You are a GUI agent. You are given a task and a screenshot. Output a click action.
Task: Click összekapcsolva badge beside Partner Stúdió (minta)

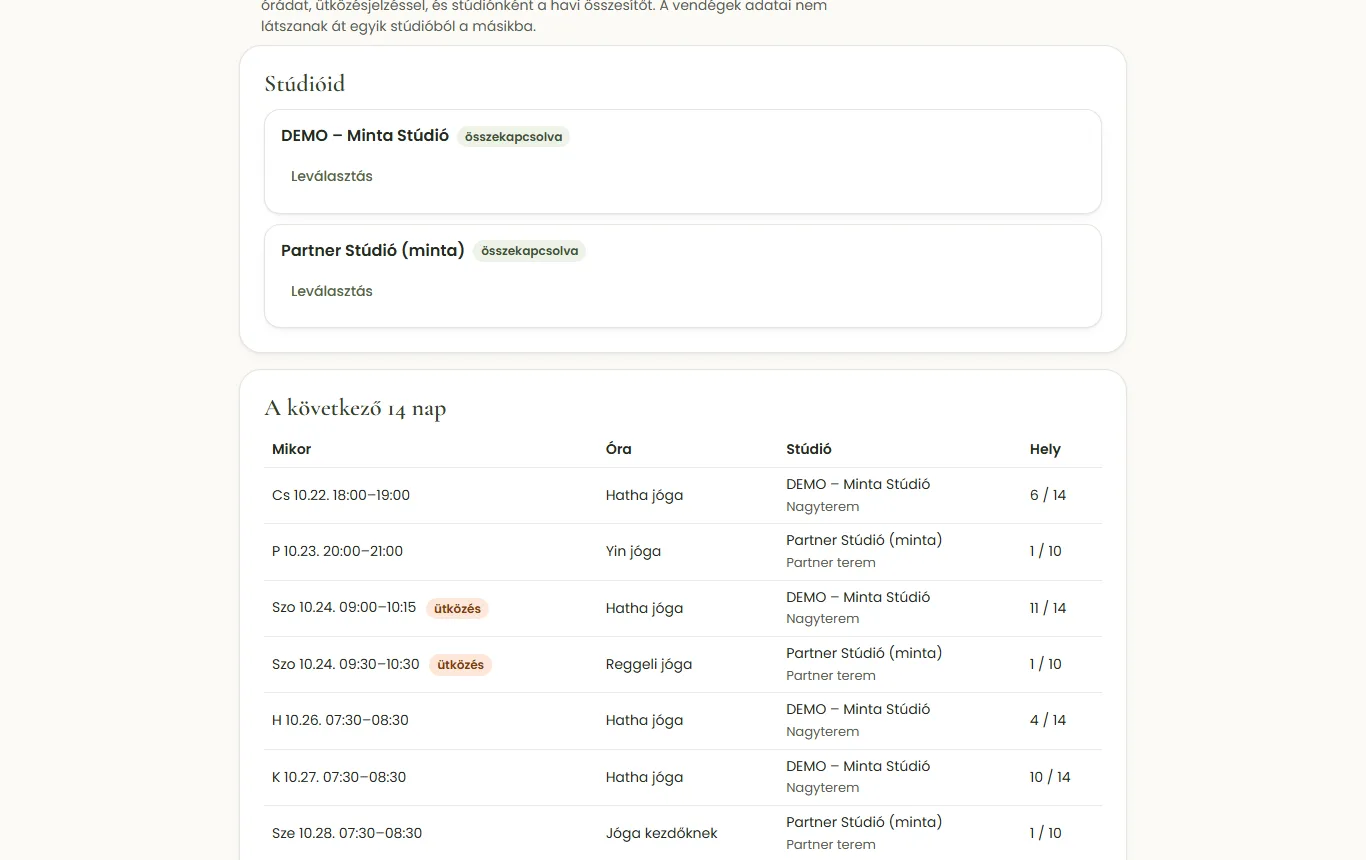(530, 251)
